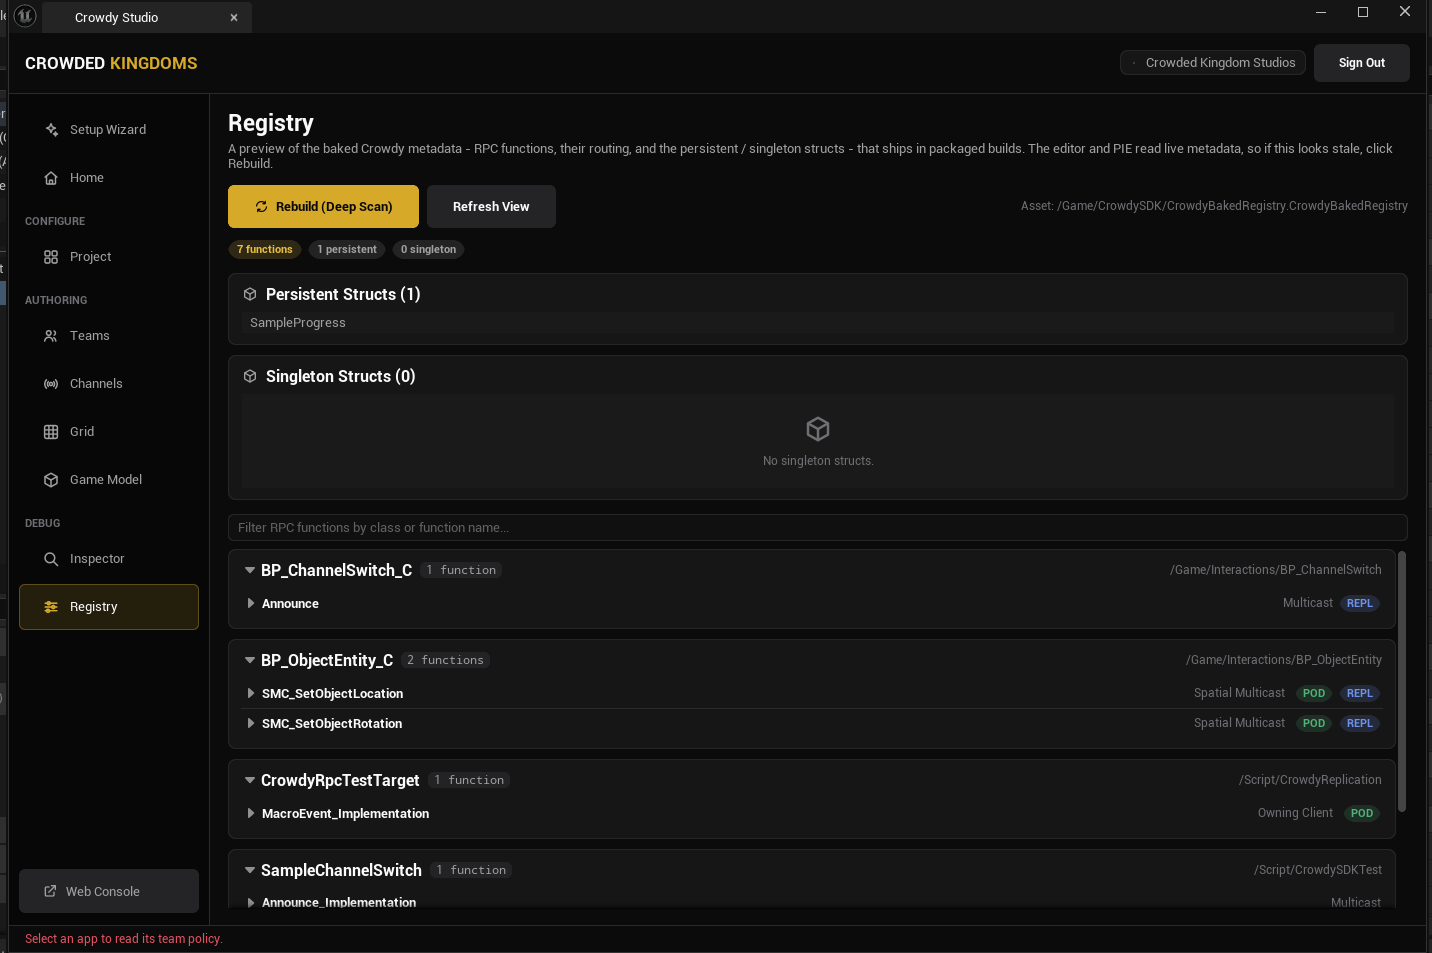
Task: Switch to the Crowdy Studio tab
Action: click(x=146, y=18)
